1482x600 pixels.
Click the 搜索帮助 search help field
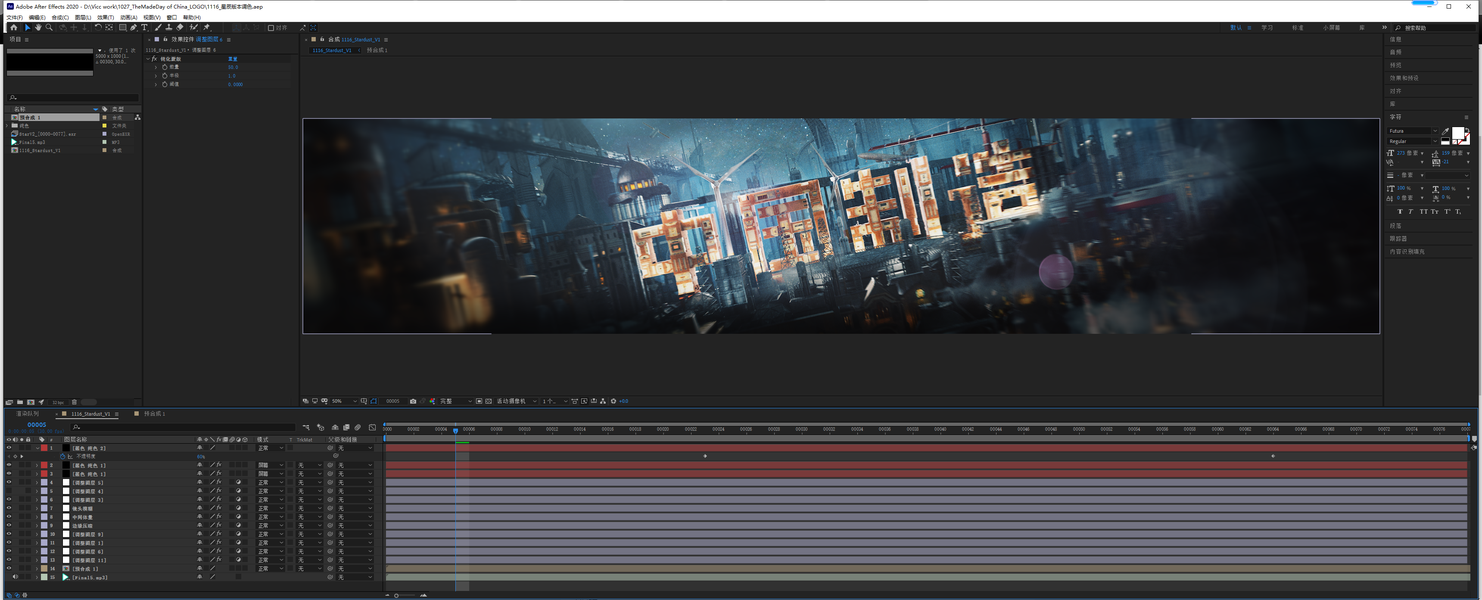[1435, 28]
